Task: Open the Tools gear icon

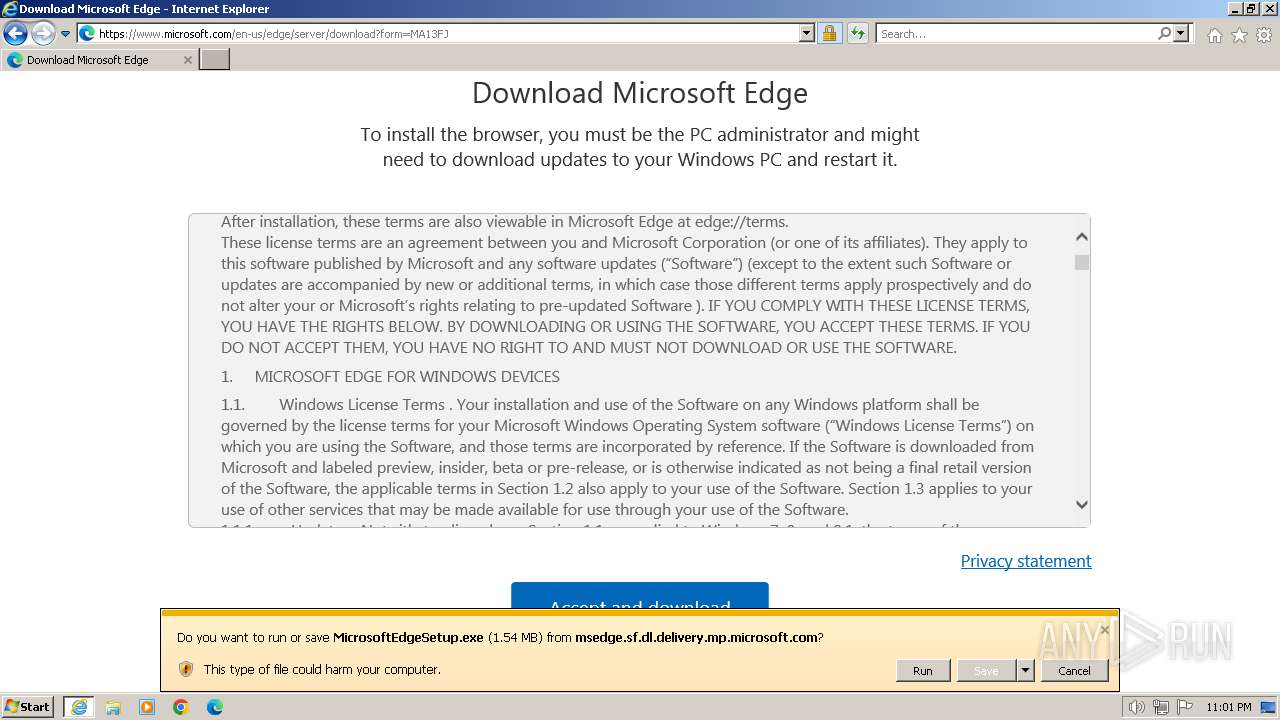Action: 1264,35
